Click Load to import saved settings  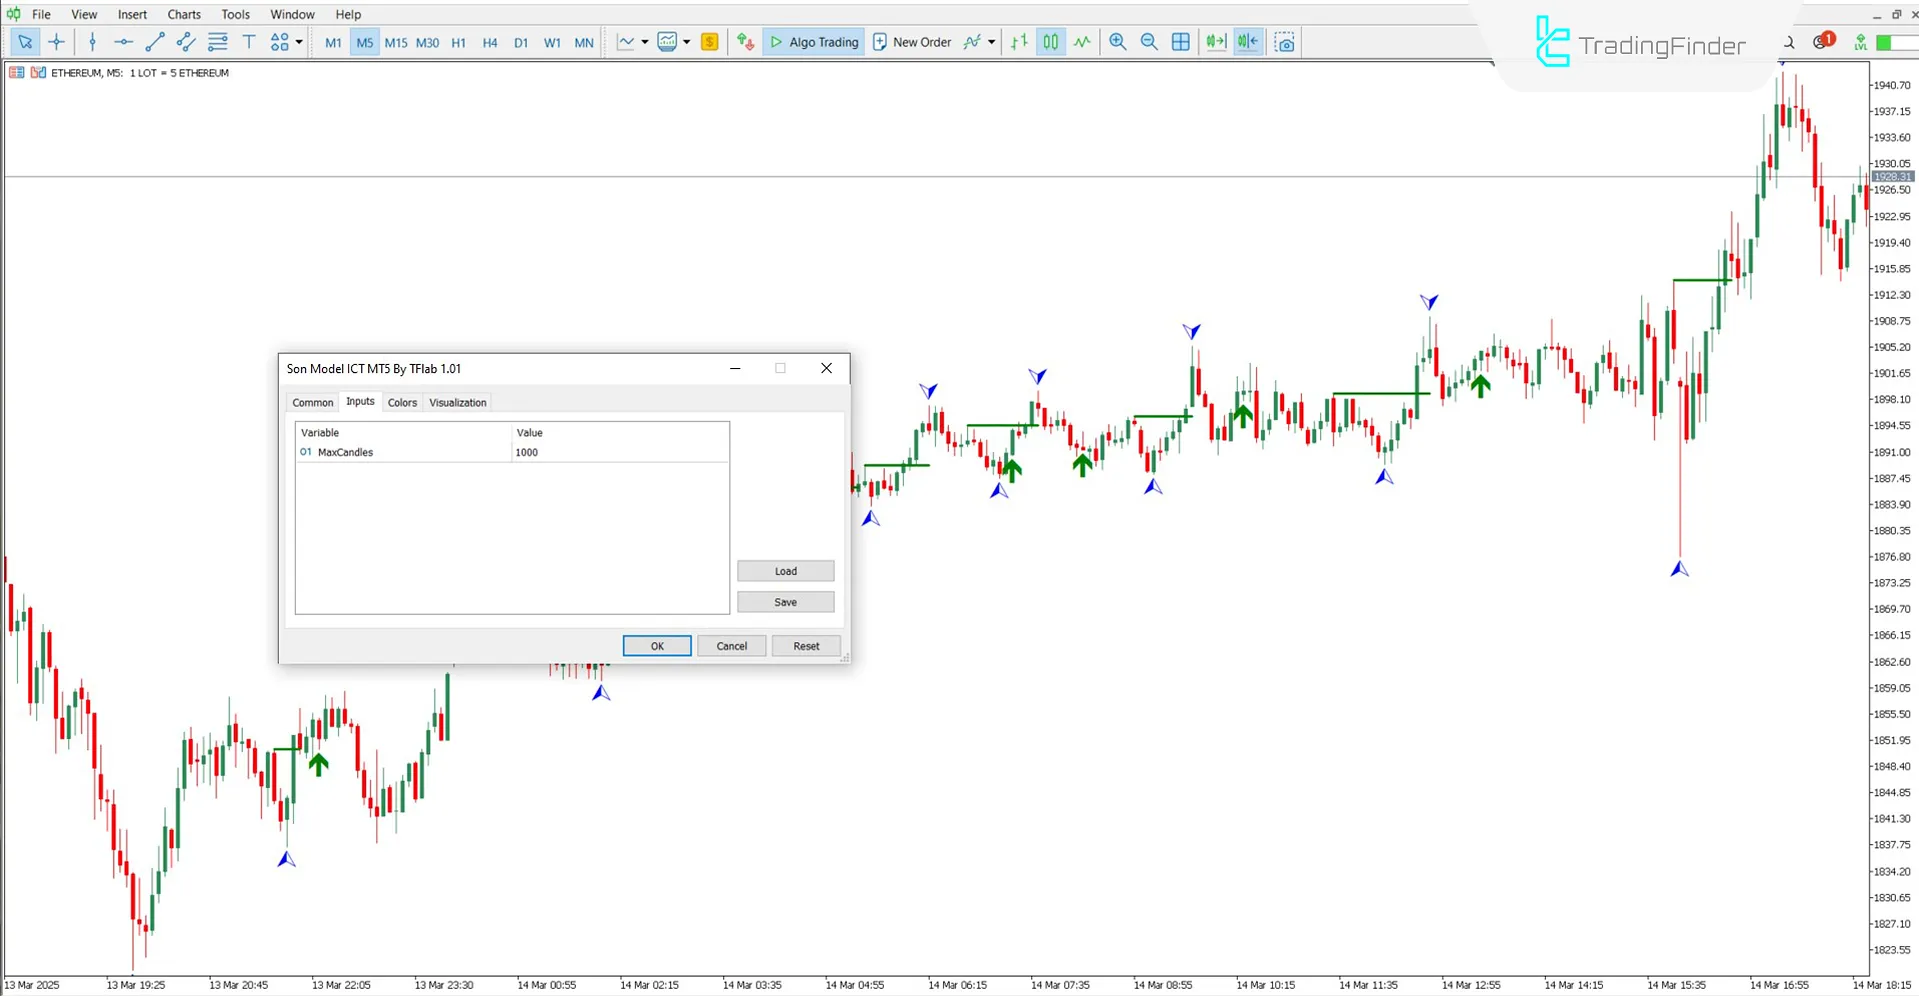click(x=785, y=570)
